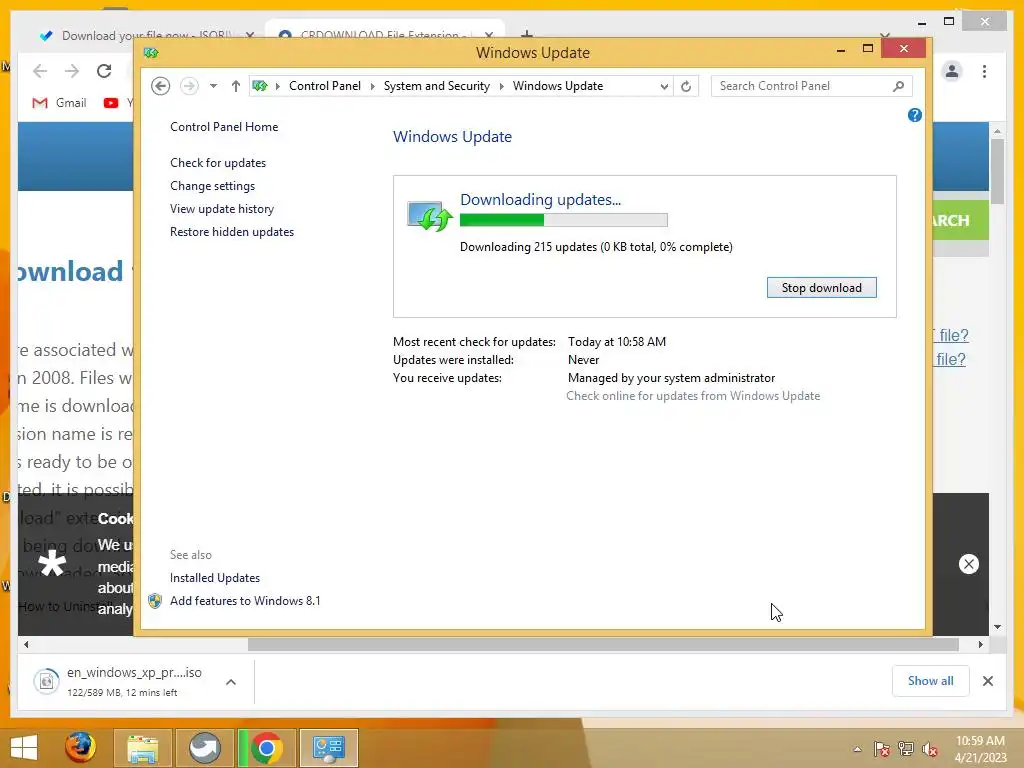The width and height of the screenshot is (1024, 768).
Task: Open a new Chrome tab
Action: [x=527, y=34]
